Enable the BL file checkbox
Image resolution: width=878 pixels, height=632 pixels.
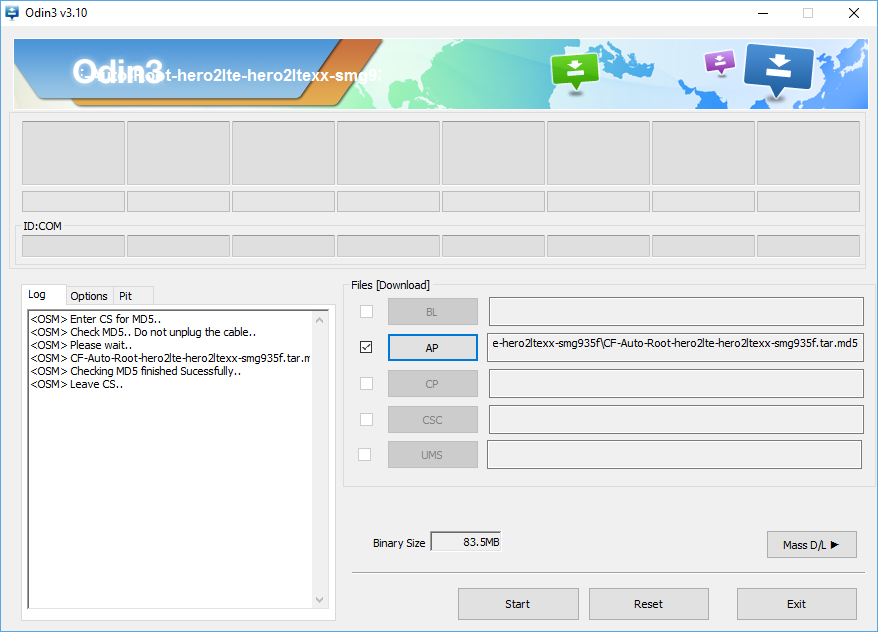click(x=365, y=312)
